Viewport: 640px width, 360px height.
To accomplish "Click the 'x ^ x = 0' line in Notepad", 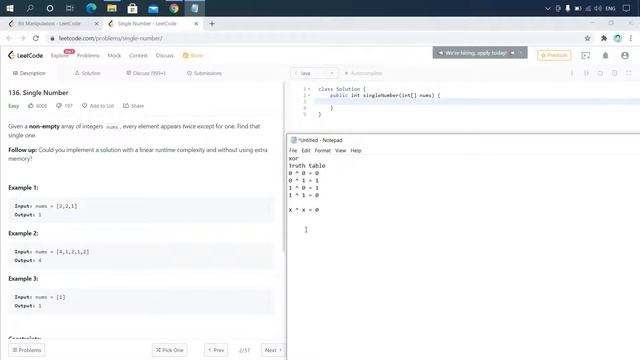I will tap(304, 210).
